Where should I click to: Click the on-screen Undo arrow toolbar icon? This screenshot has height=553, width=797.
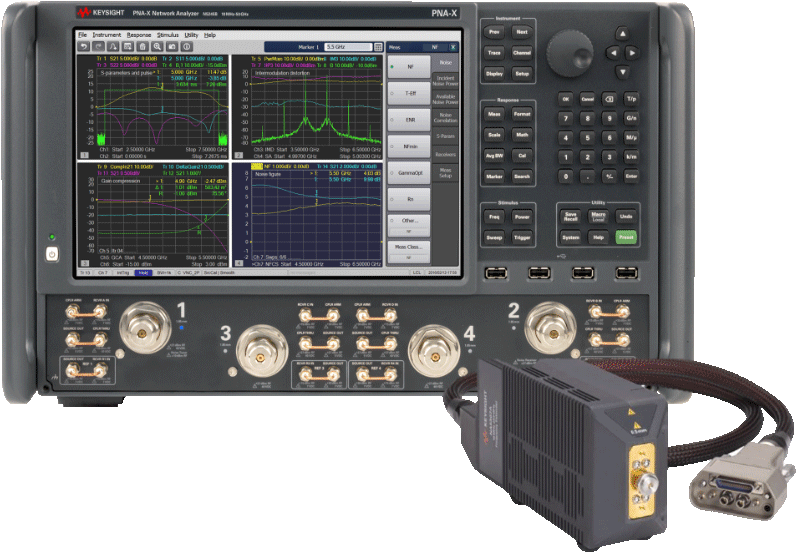coord(83,47)
